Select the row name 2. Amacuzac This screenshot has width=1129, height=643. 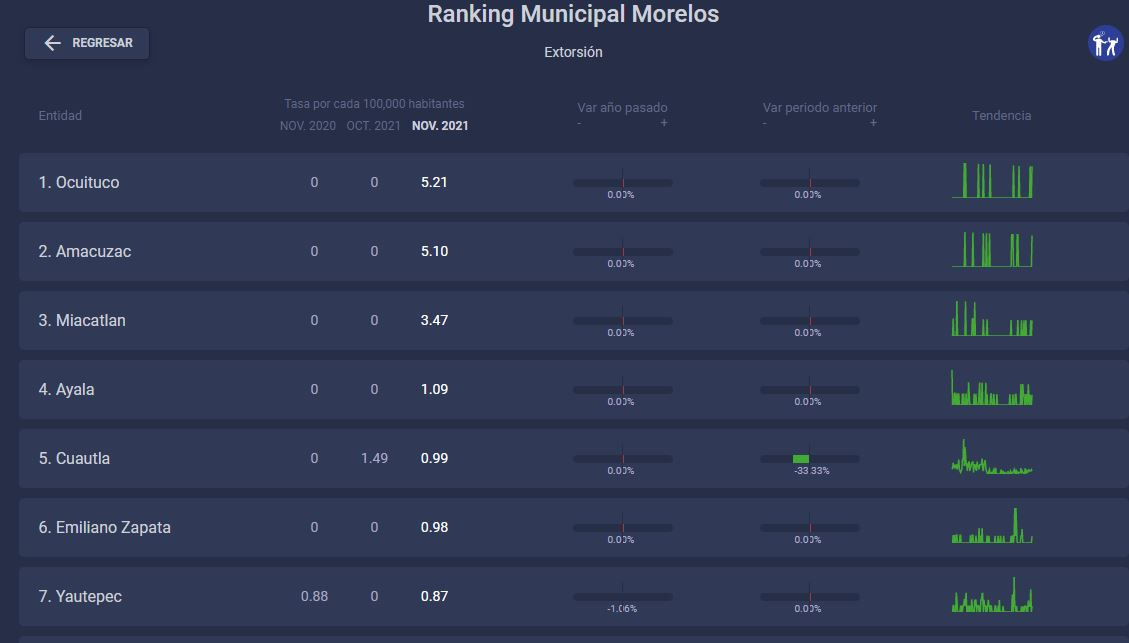click(85, 252)
